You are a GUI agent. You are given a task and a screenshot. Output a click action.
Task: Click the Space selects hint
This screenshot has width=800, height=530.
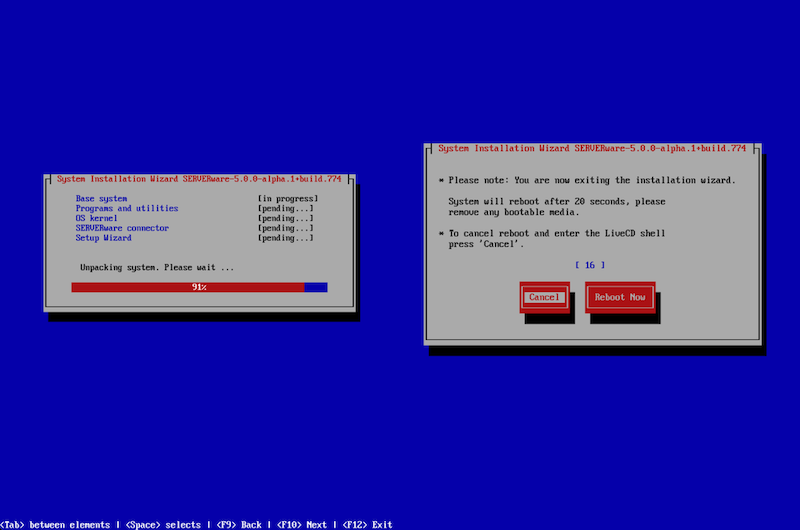pos(162,524)
